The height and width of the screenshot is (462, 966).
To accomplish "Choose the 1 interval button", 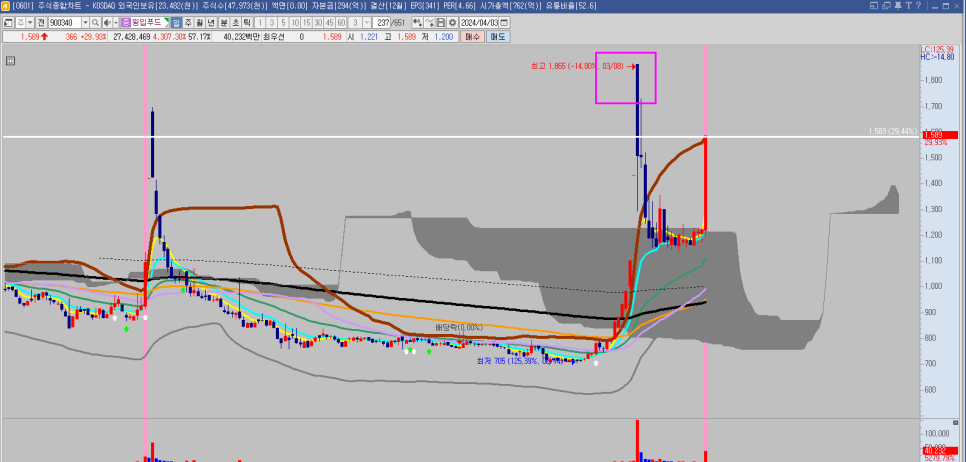I will [260, 22].
